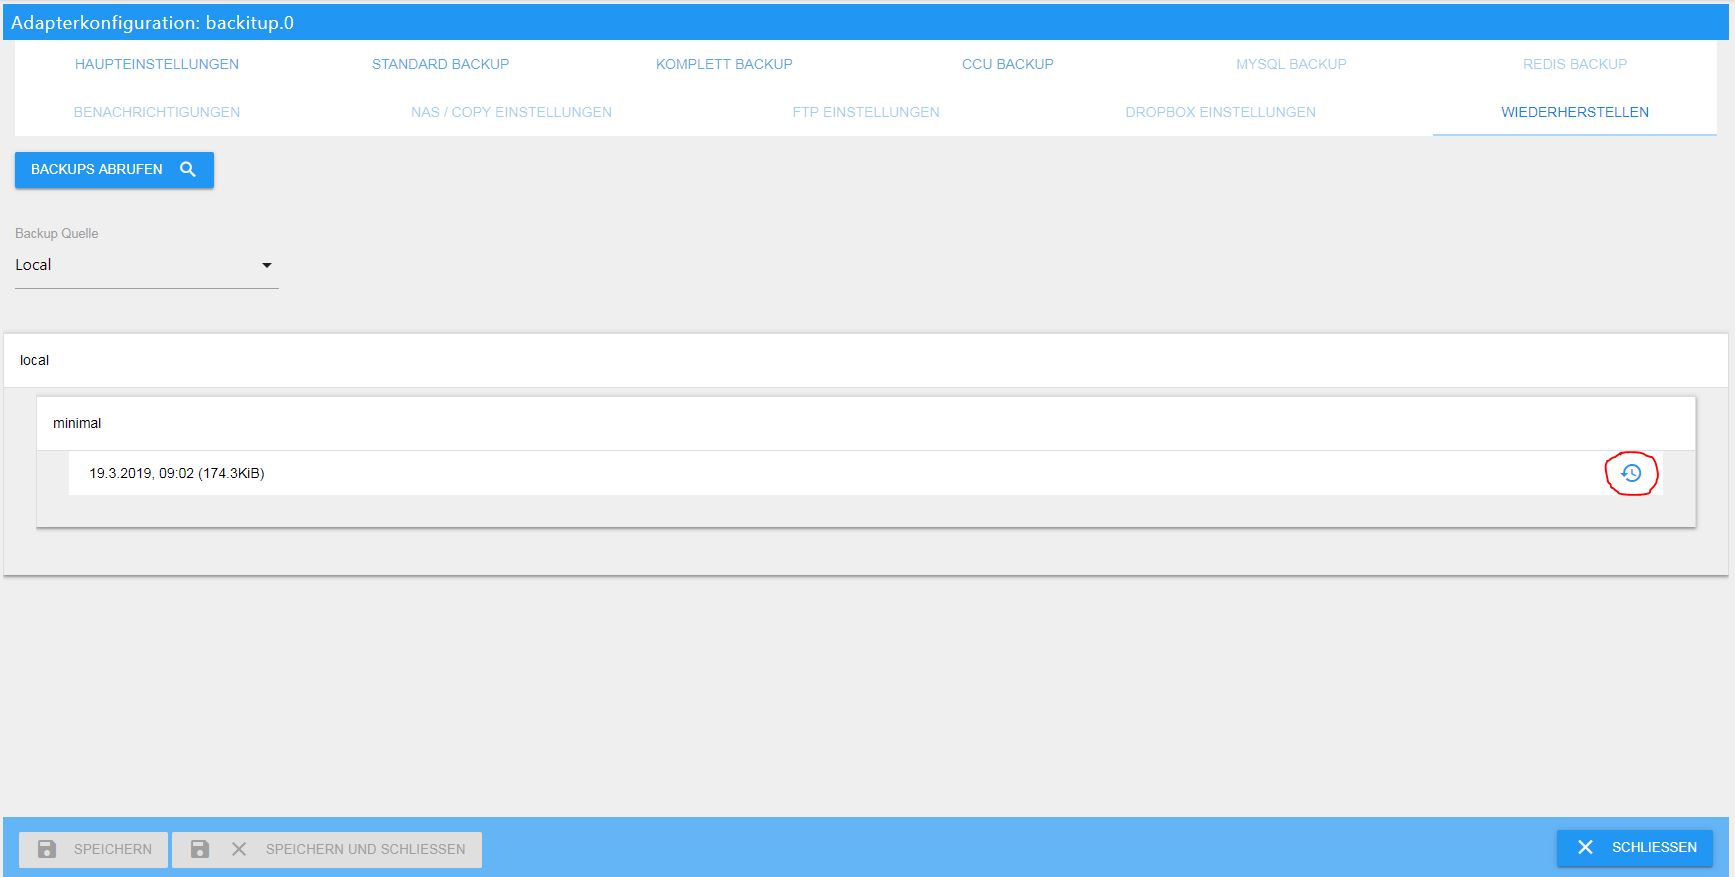The height and width of the screenshot is (877, 1735).
Task: Click the SPEICHERN button
Action: click(93, 849)
